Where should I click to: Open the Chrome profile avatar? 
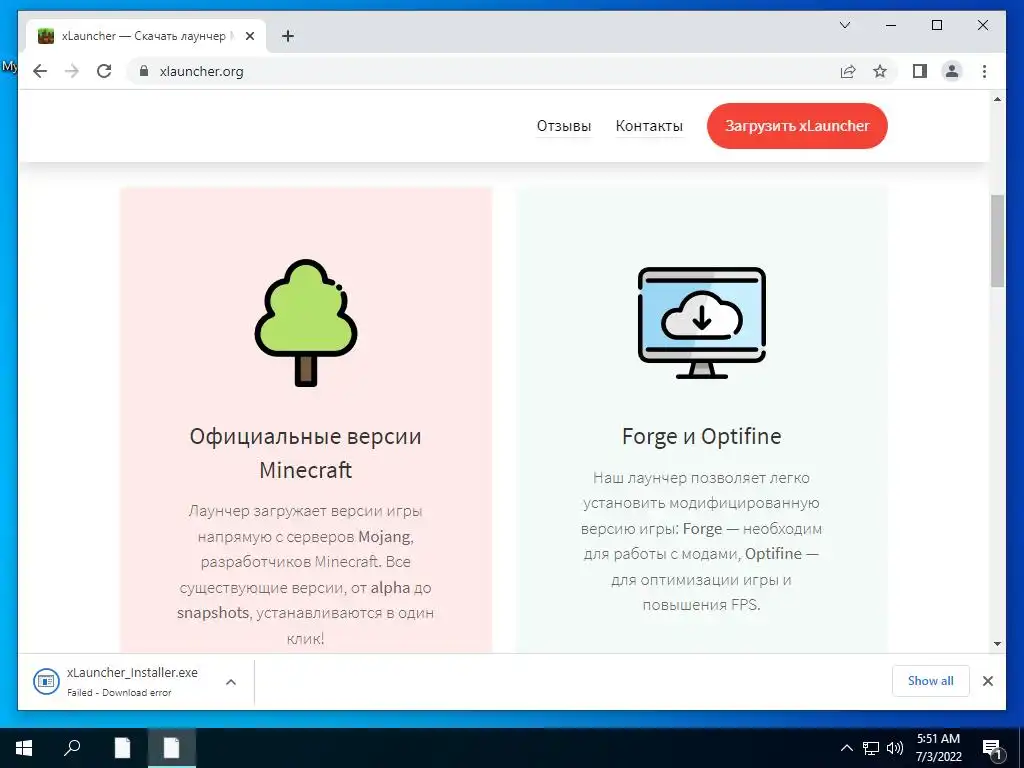click(x=952, y=71)
